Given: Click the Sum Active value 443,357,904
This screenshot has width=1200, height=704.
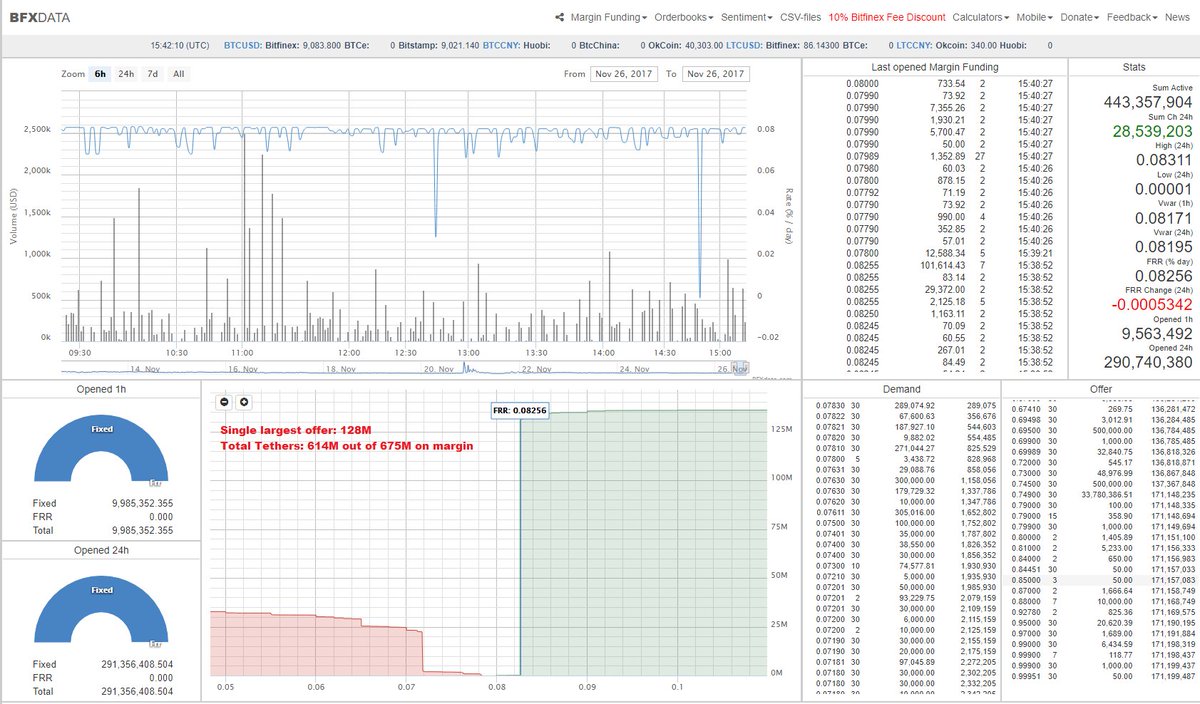Looking at the screenshot, I should click(1148, 102).
